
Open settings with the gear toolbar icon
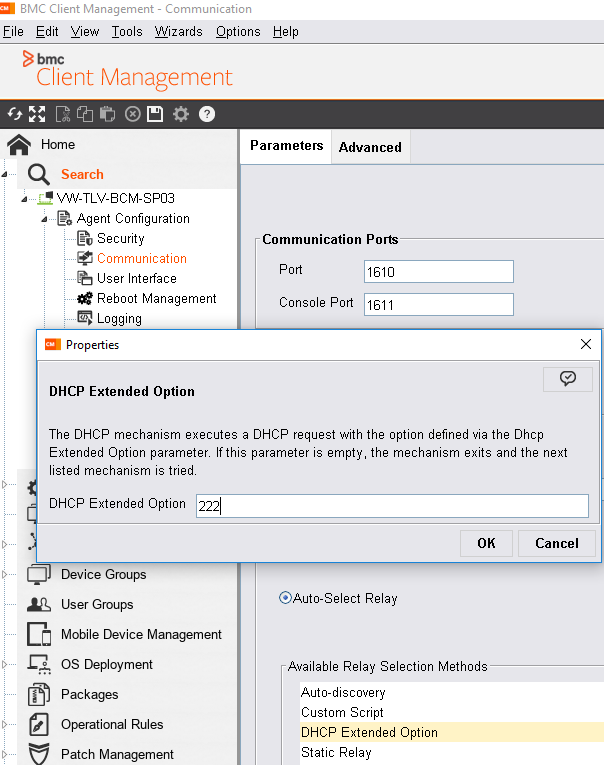click(181, 114)
